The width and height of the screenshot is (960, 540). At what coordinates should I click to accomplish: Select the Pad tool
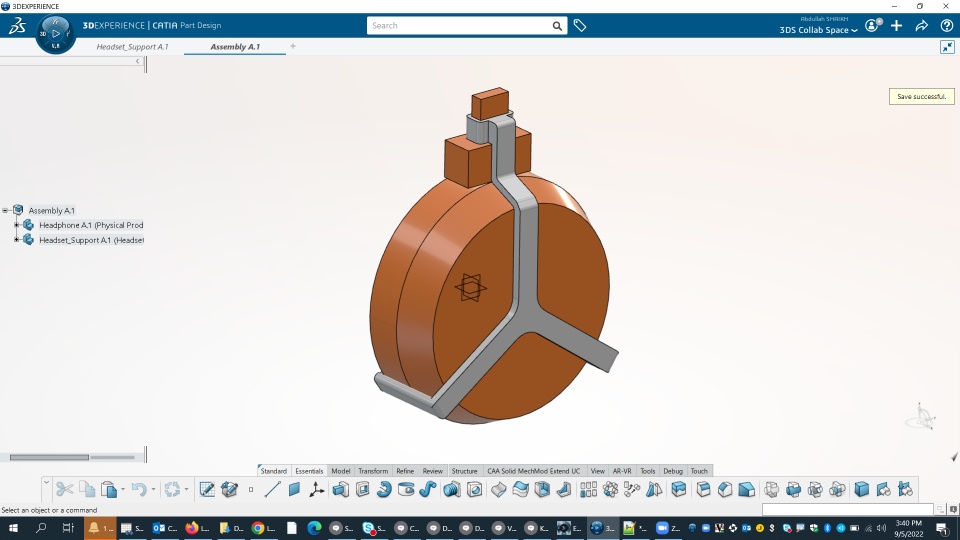[x=340, y=489]
